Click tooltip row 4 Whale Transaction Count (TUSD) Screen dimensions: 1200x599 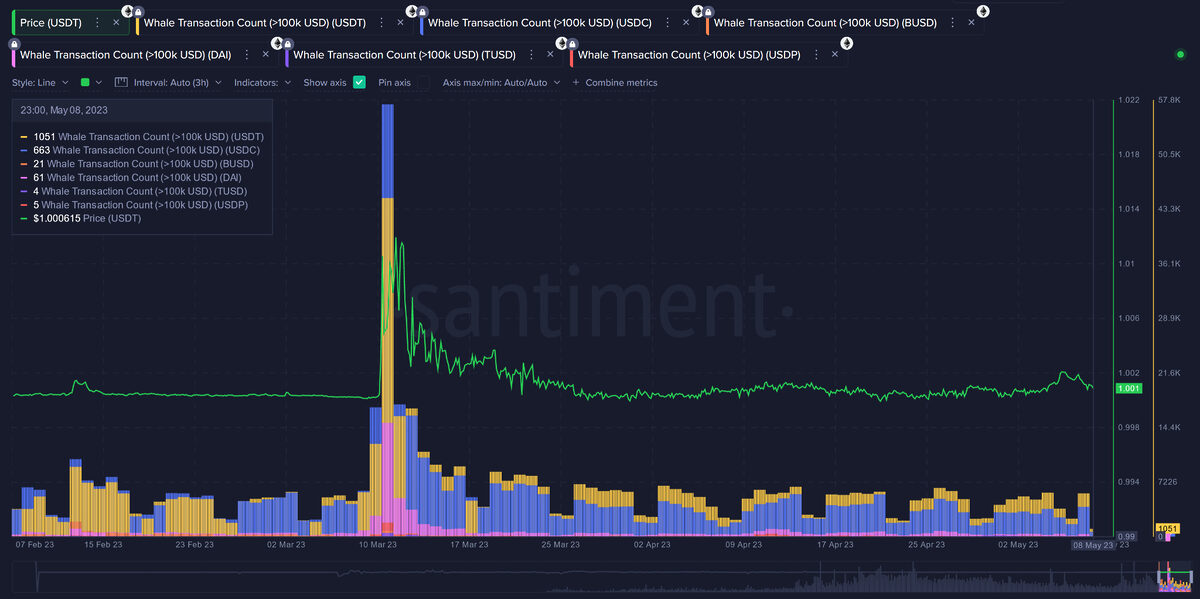click(x=133, y=190)
